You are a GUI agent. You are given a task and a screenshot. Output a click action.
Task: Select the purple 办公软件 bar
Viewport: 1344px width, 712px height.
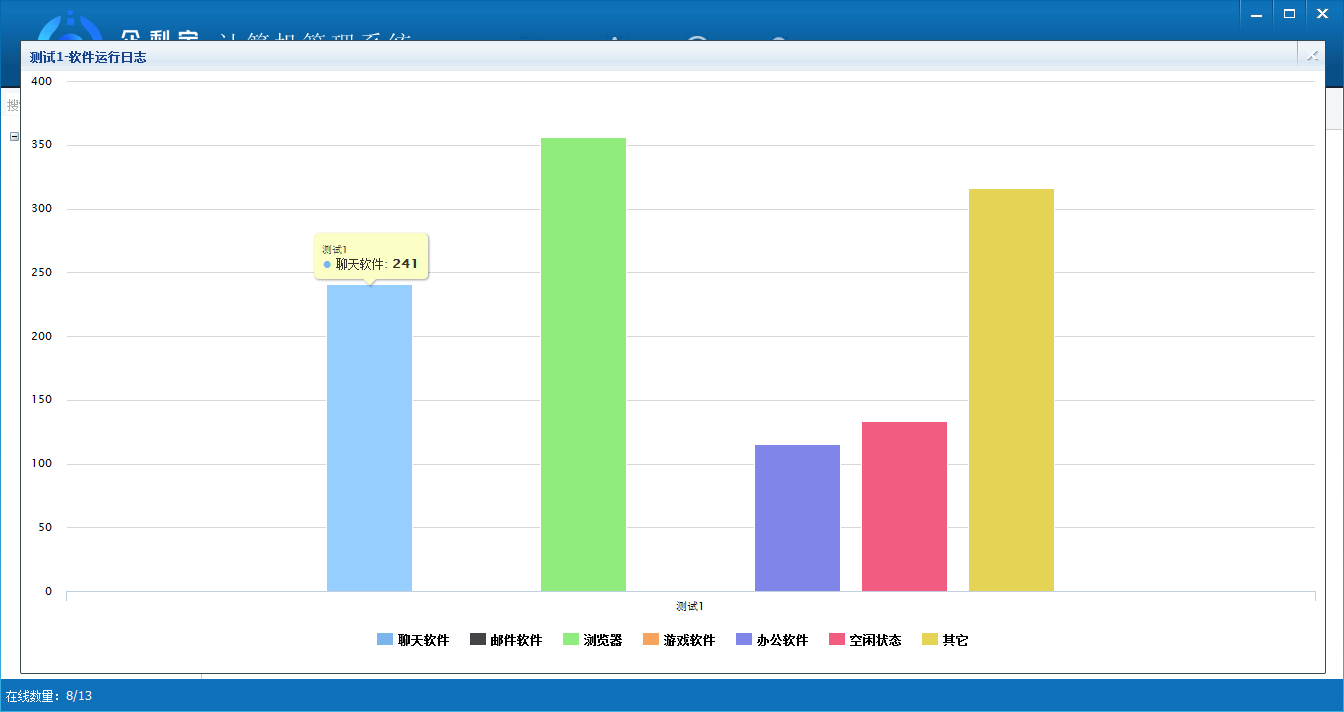[x=797, y=518]
